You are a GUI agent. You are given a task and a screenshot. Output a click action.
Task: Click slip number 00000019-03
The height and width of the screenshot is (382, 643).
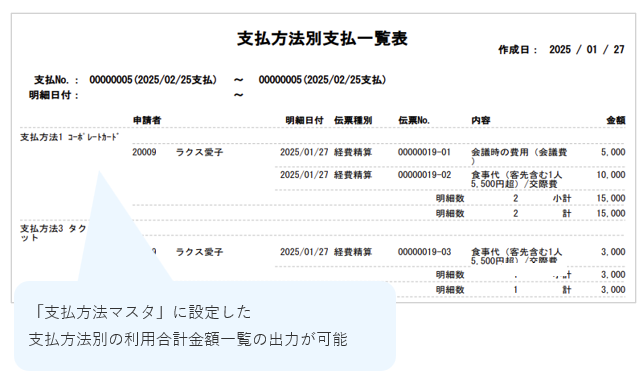[x=424, y=252]
